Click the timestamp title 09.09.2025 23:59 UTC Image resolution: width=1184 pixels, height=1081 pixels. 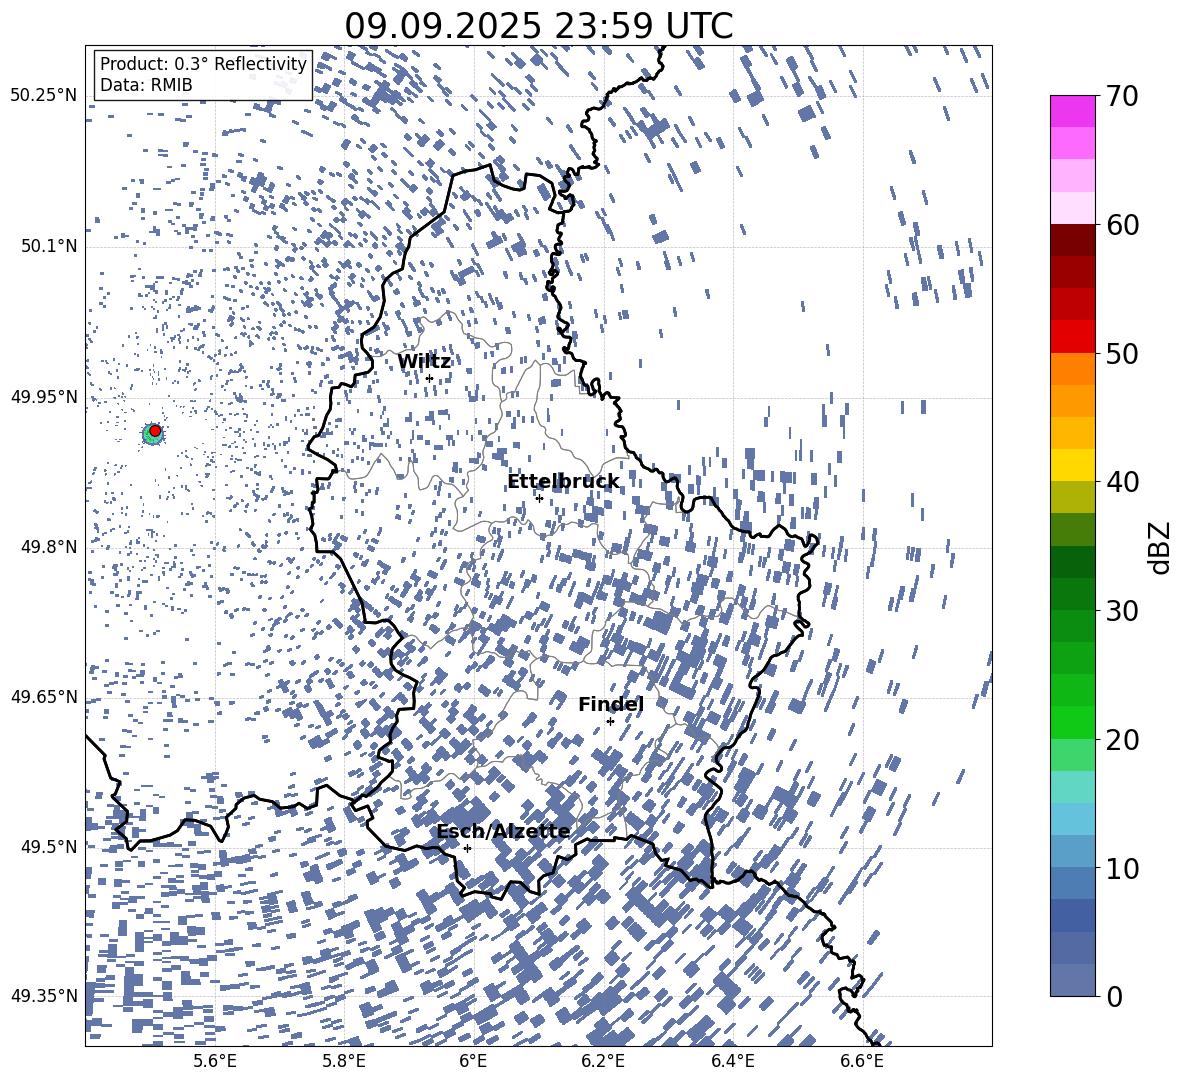point(538,25)
